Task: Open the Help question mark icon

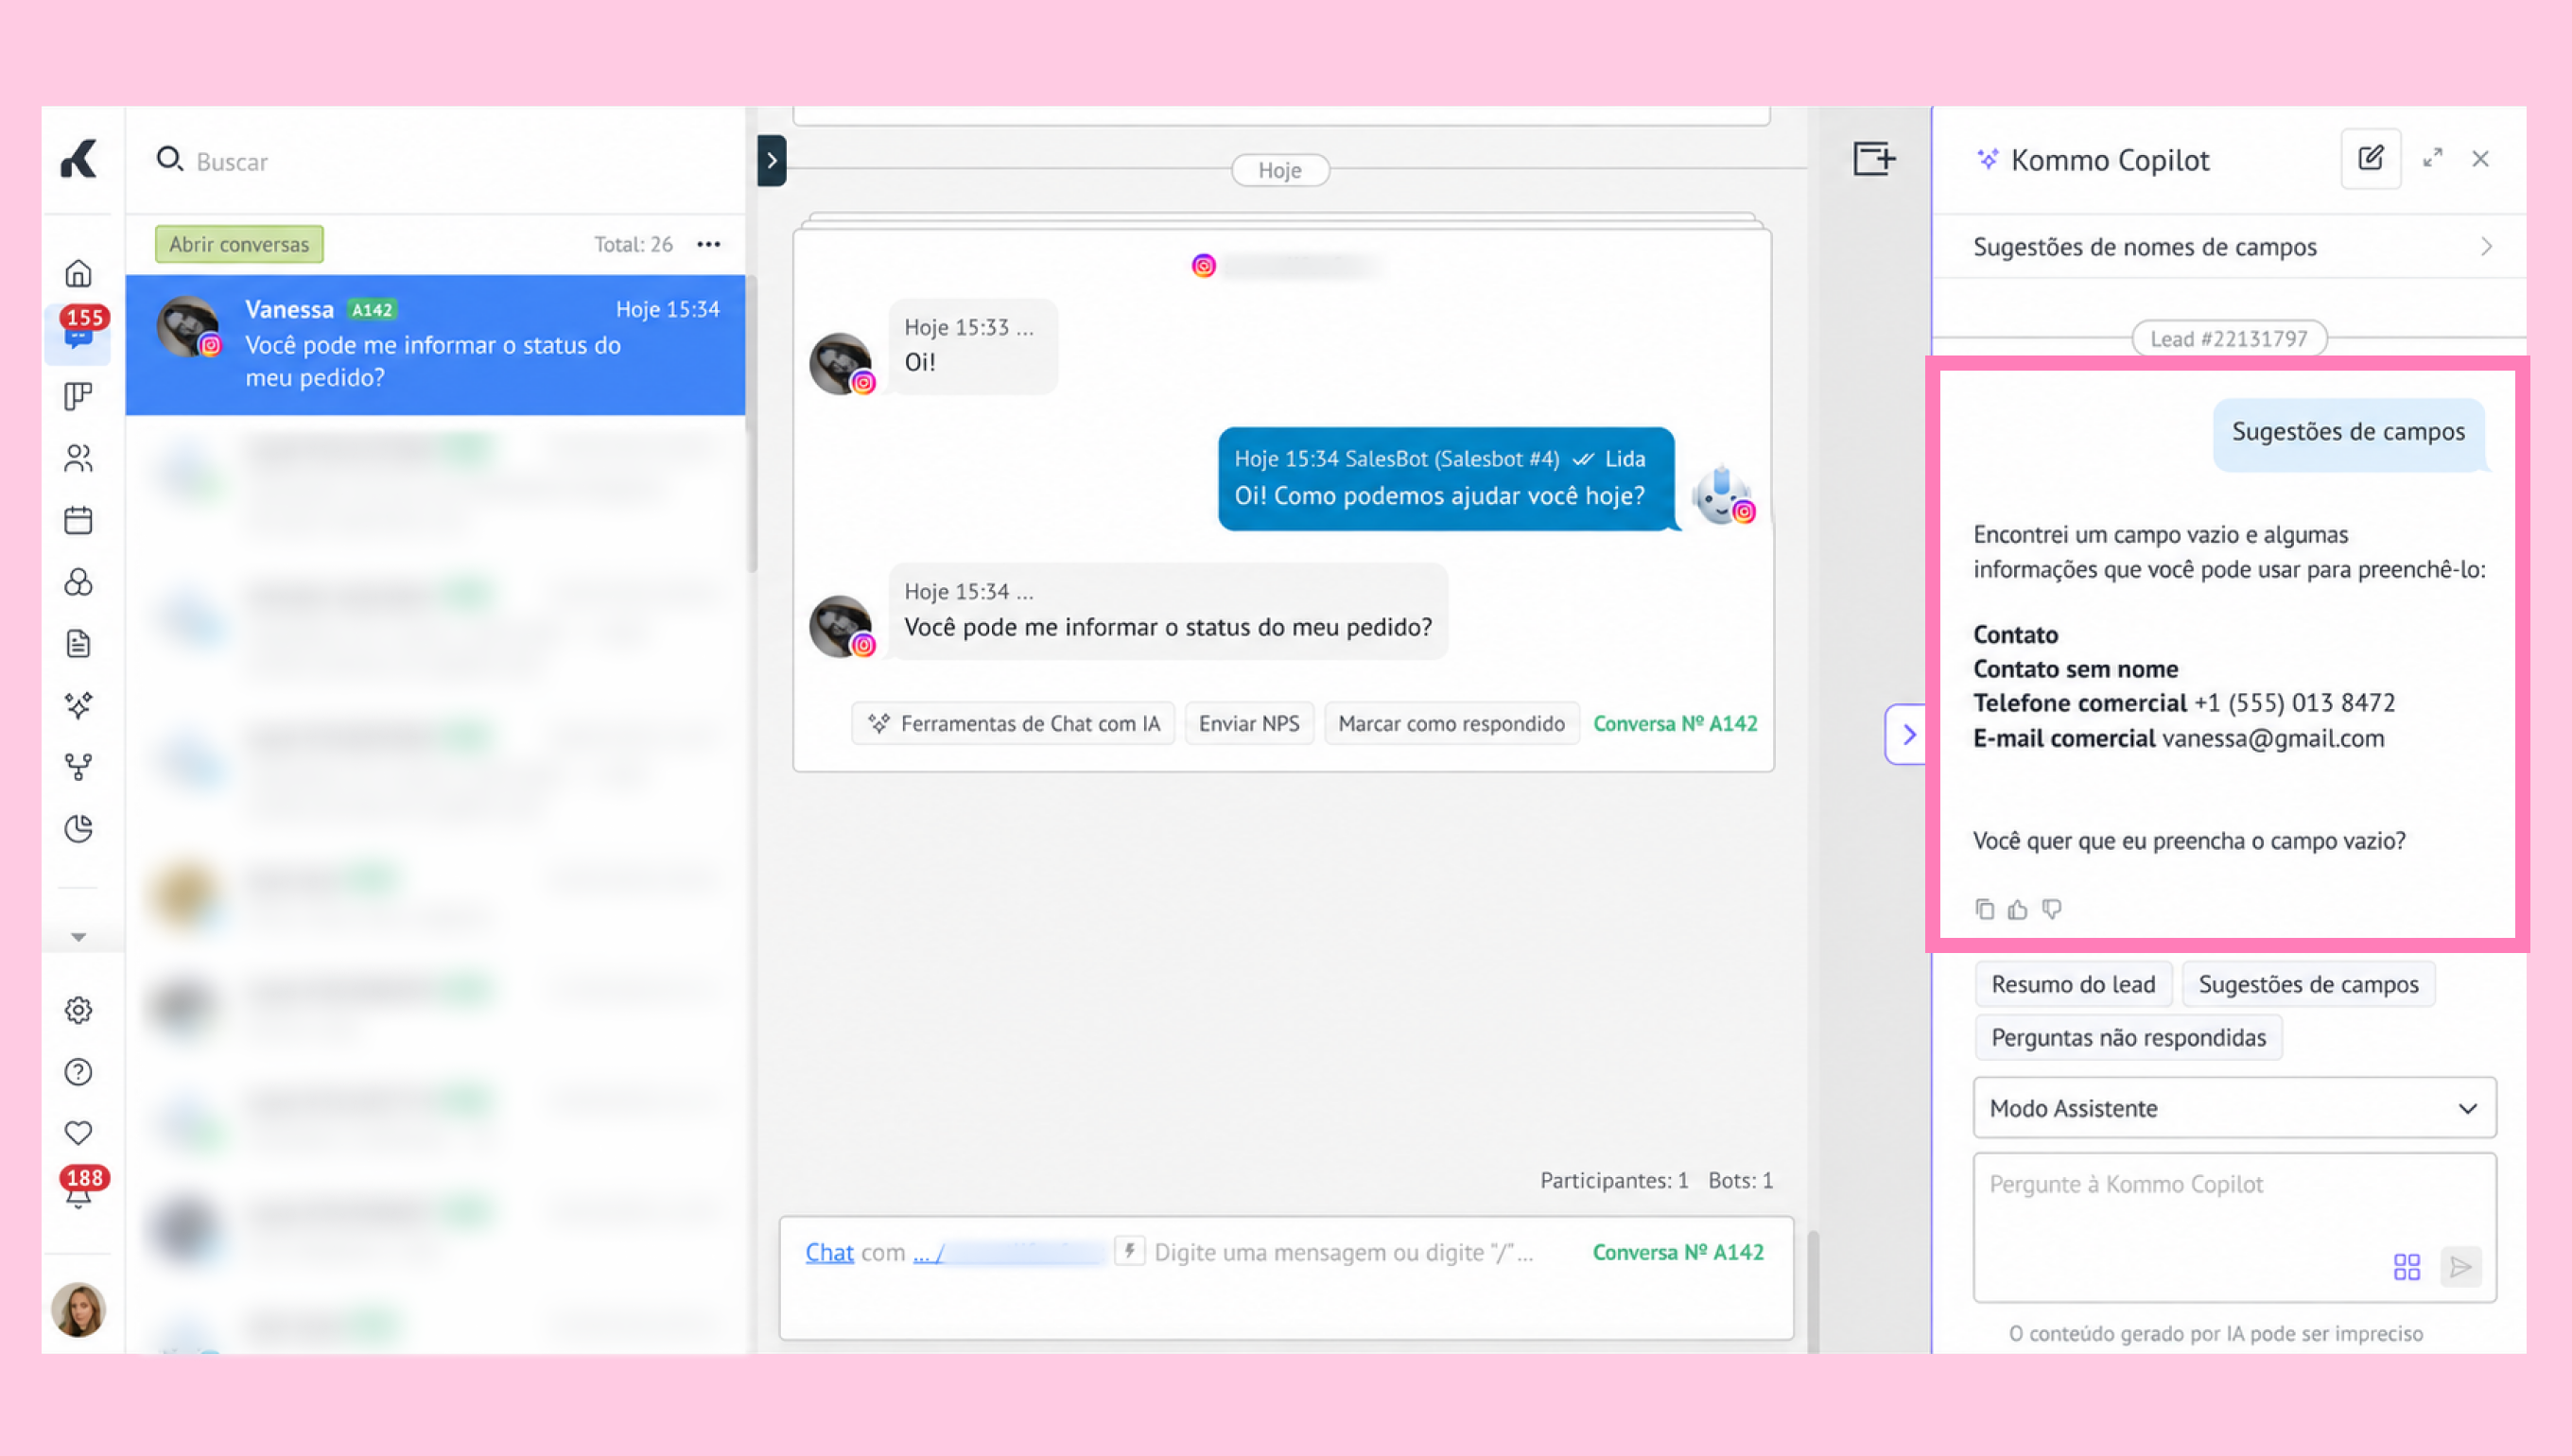Action: [x=78, y=1072]
